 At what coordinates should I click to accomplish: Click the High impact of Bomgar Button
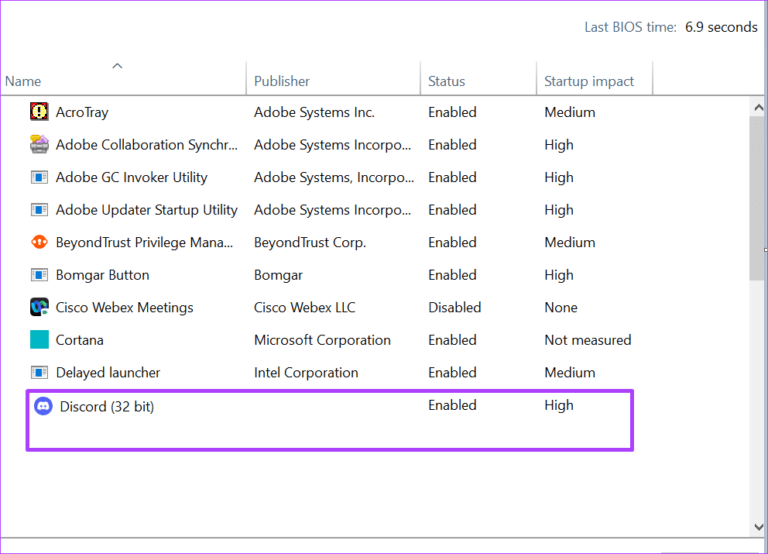coord(558,275)
